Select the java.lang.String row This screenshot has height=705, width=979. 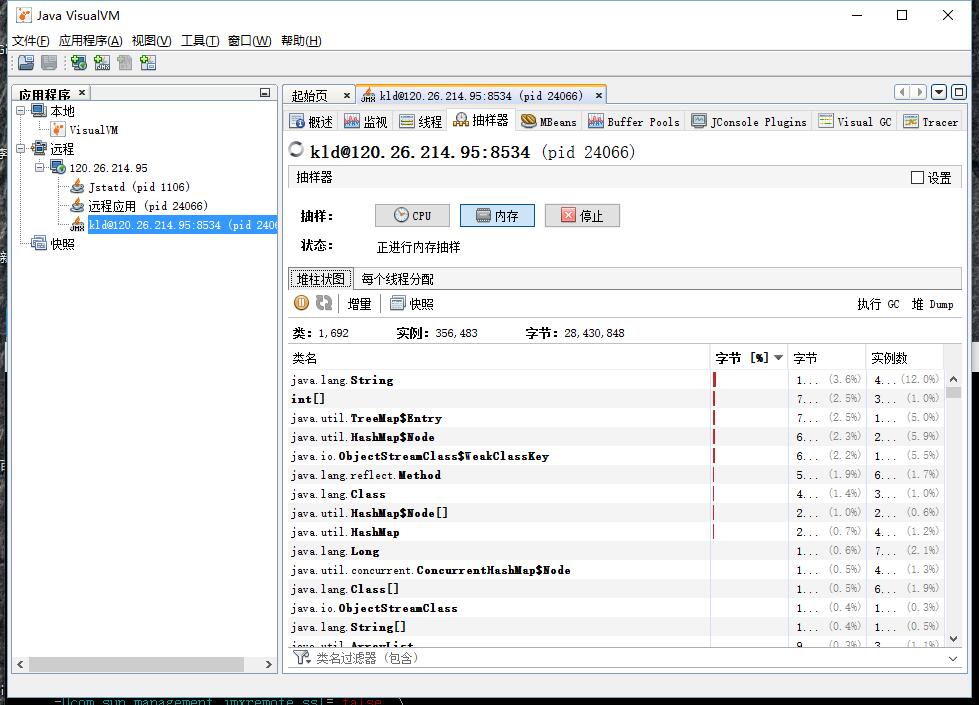coord(616,380)
